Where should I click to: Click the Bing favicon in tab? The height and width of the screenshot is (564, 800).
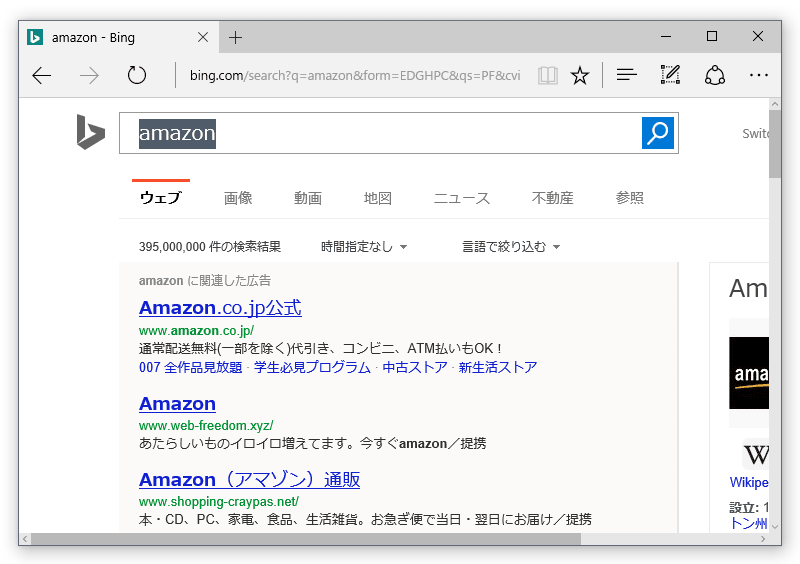point(35,37)
